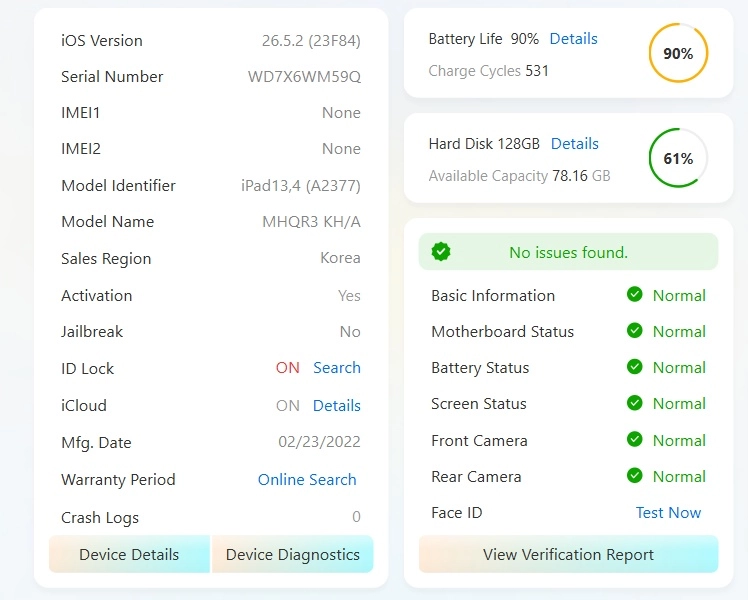Click Online Search for Warranty Period
Image resolution: width=748 pixels, height=600 pixels.
pos(307,479)
